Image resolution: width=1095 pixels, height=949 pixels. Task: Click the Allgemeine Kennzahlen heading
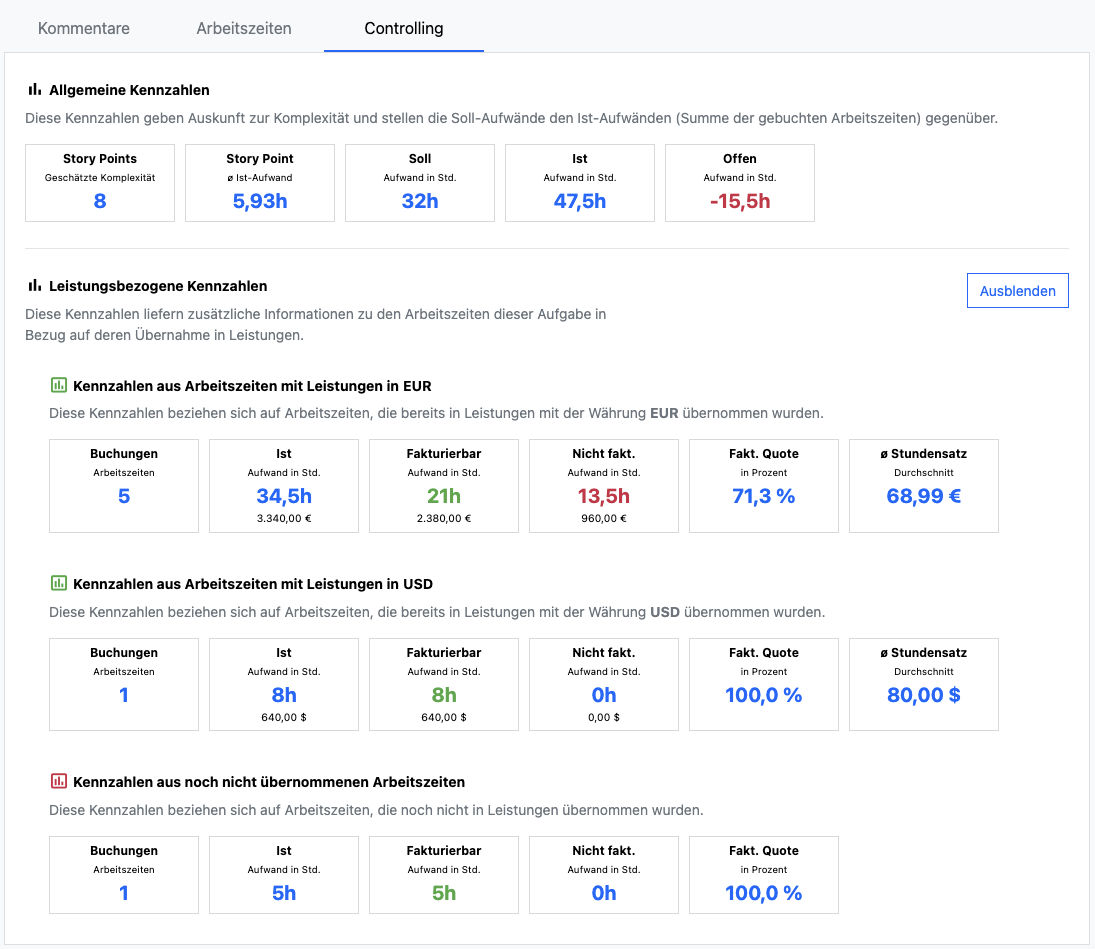129,90
